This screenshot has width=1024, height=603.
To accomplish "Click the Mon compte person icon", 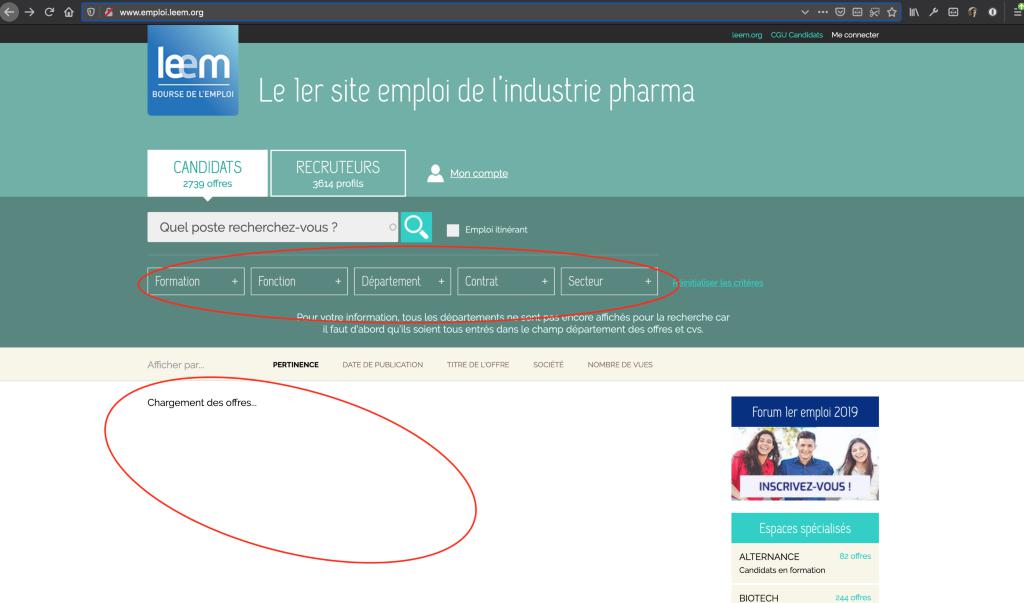I will (436, 172).
